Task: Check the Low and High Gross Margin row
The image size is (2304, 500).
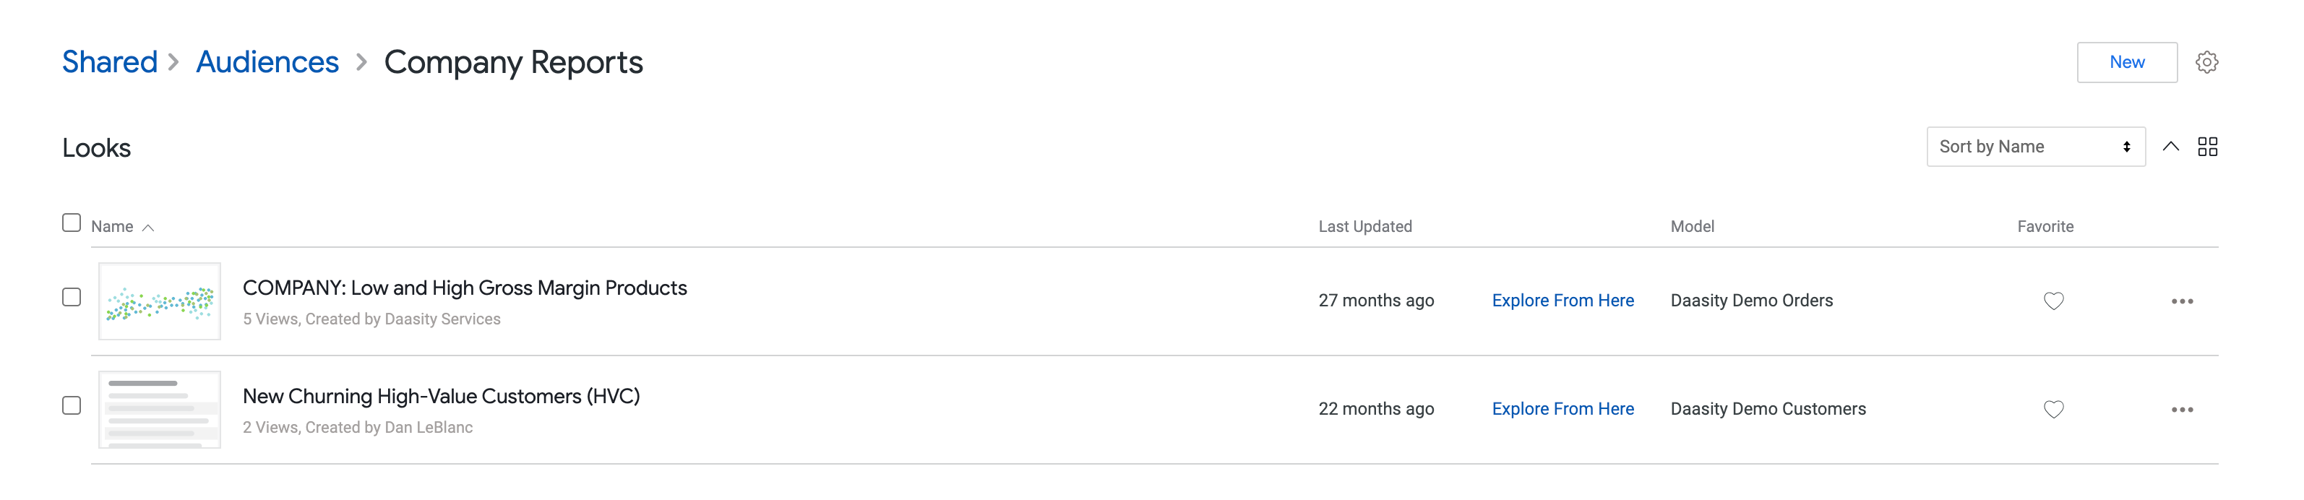Action: [x=72, y=297]
